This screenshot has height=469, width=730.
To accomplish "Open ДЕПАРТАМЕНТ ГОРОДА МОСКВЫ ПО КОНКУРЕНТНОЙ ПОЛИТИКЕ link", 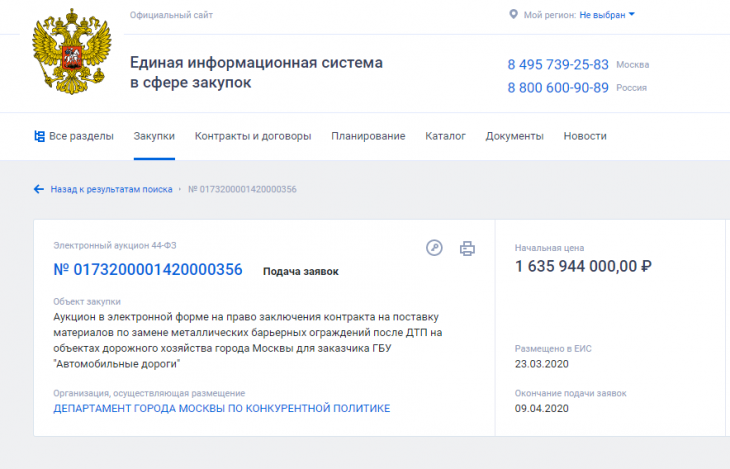I will pos(222,408).
